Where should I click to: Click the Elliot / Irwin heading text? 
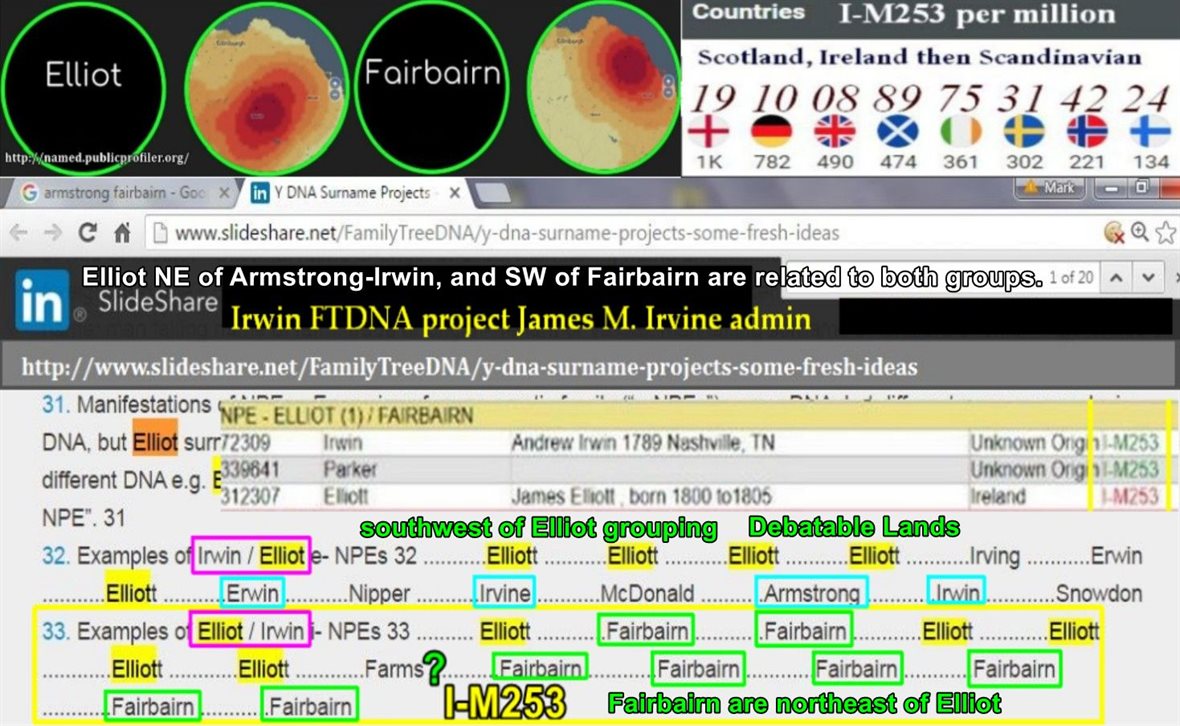coord(251,630)
